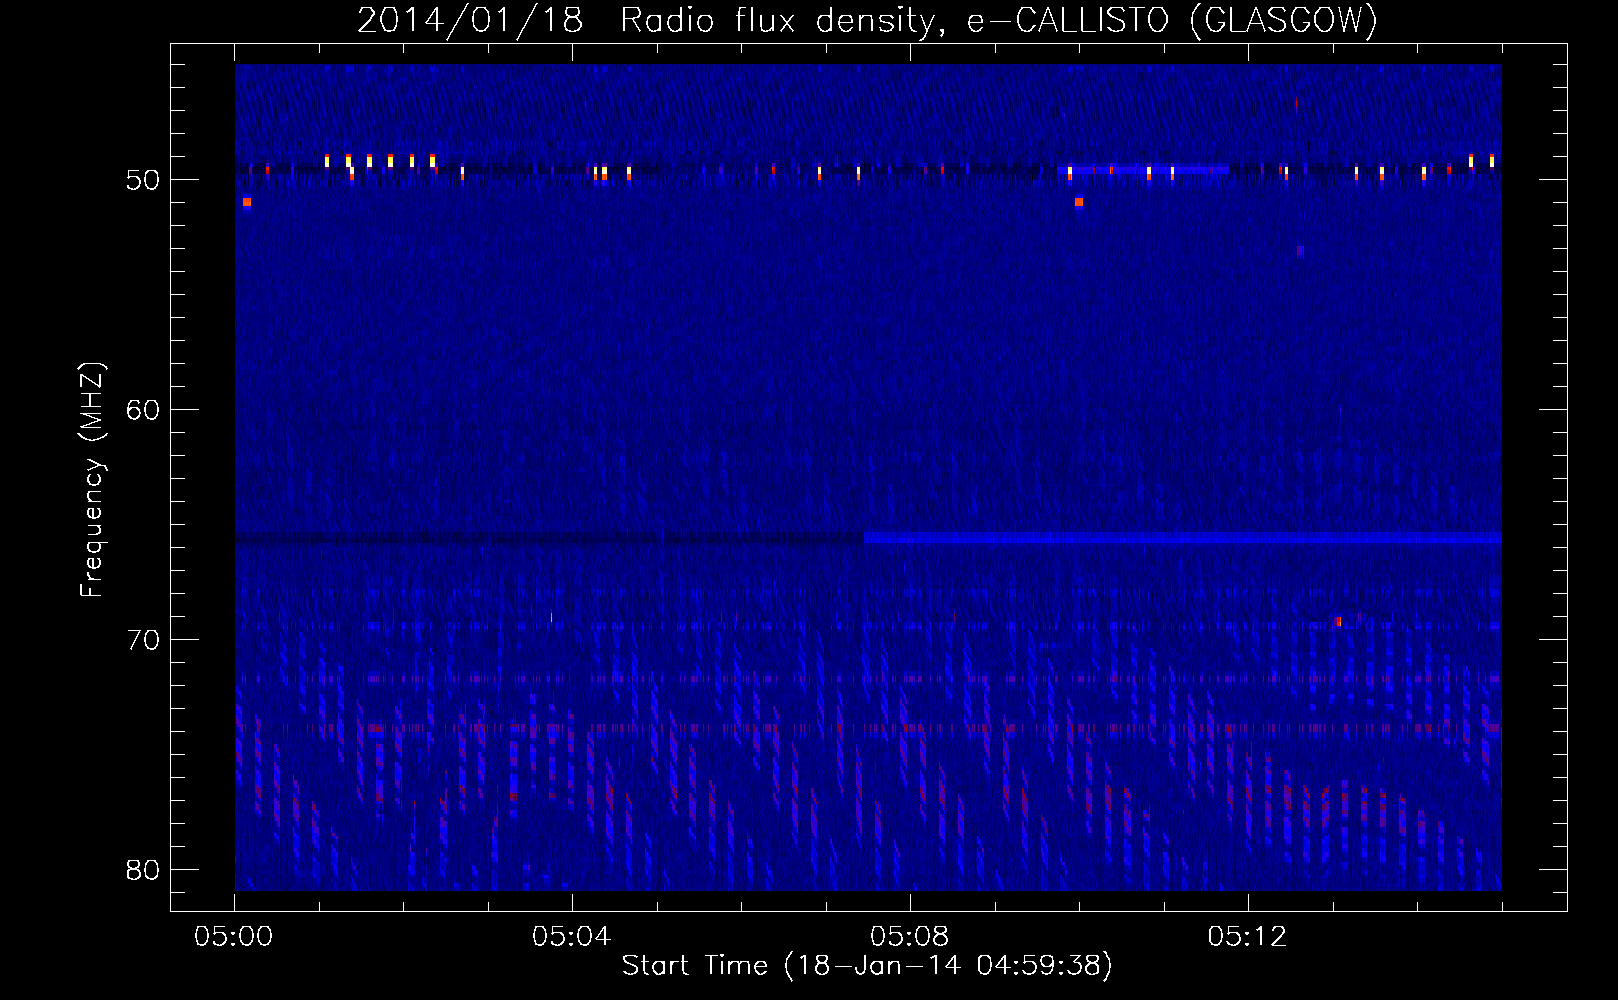This screenshot has width=1618, height=1000.
Task: Click the orange burst marker below 50 MHz near 05:10
Action: point(1079,202)
